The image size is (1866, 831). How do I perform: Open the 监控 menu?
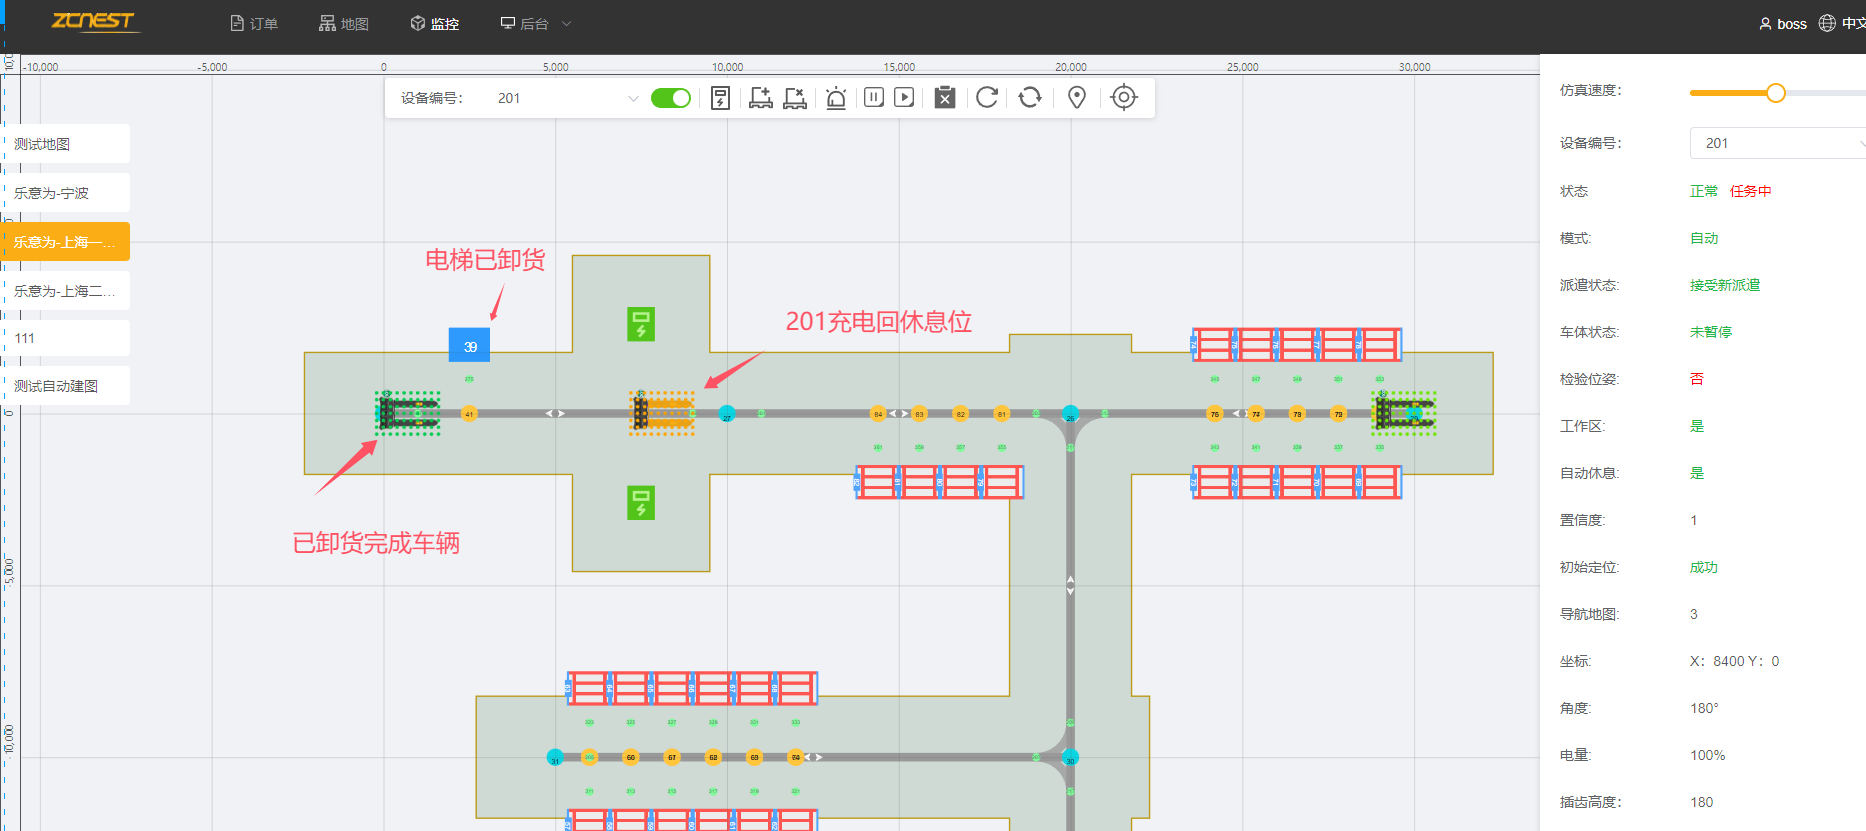(x=435, y=24)
